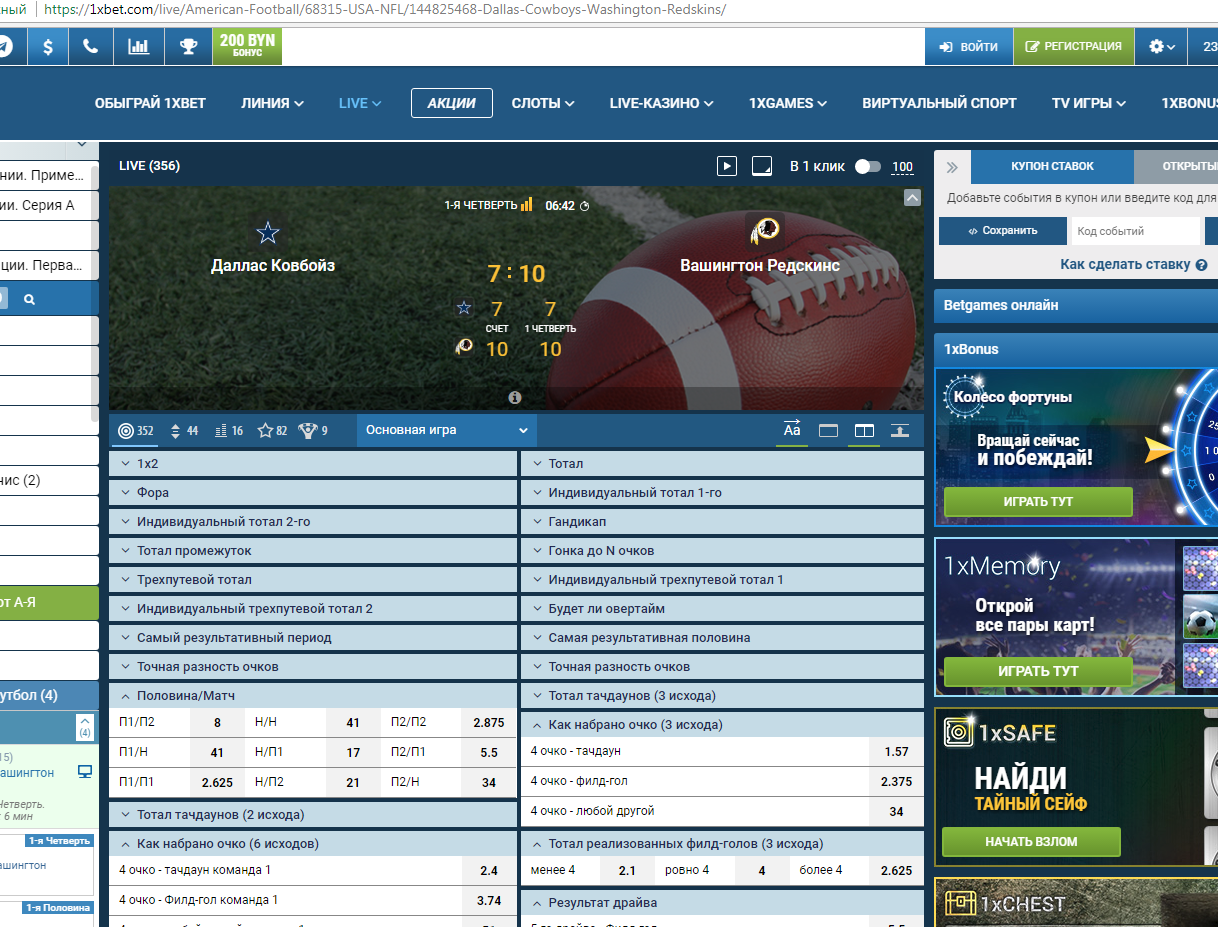Switch to the single-column layout icon
Image resolution: width=1218 pixels, height=927 pixels.
point(828,431)
